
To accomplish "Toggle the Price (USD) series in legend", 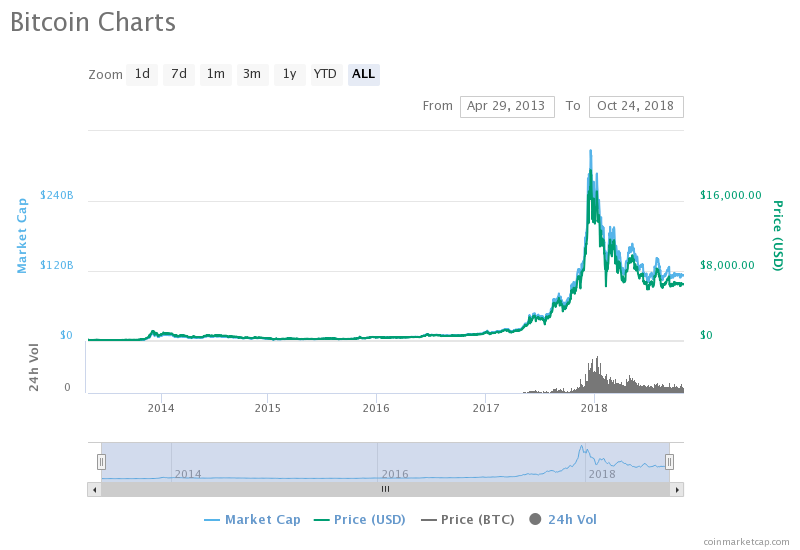I will point(360,520).
